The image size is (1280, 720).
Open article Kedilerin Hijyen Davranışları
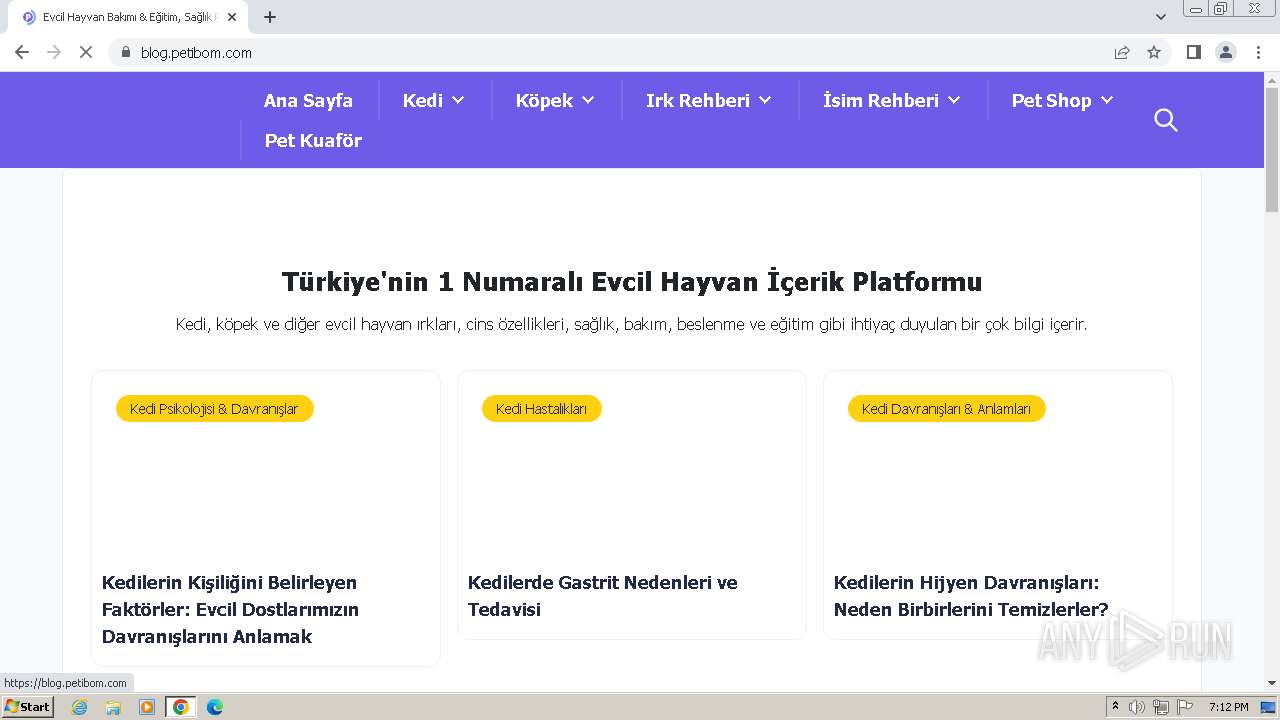[x=971, y=596]
